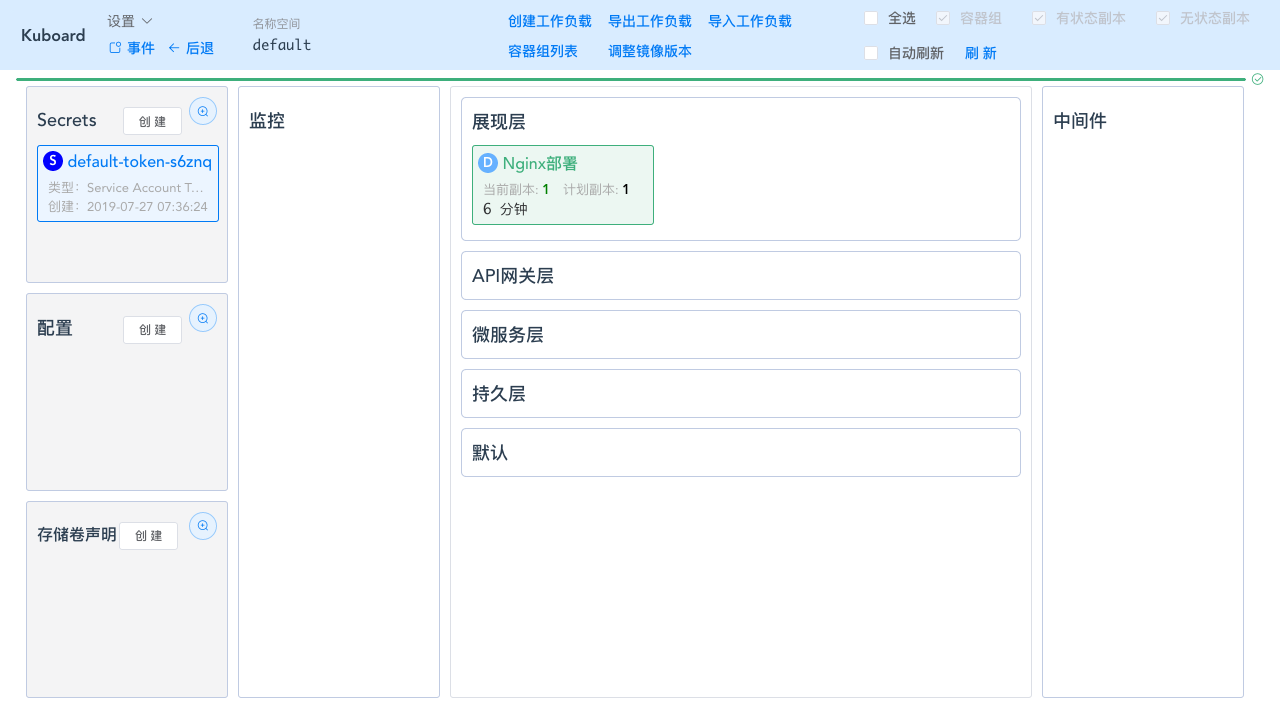Click the D deployment icon on Nginx部署 card

(487, 161)
